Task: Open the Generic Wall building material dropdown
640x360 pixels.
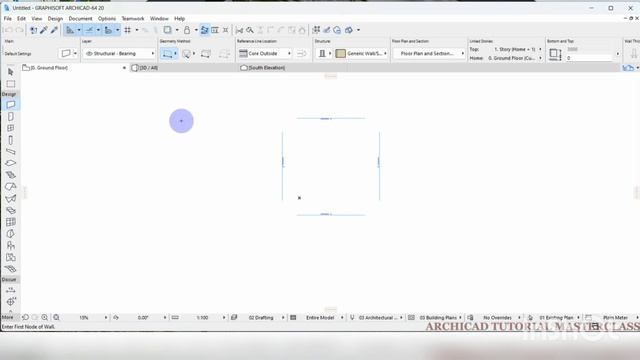Action: click(361, 53)
